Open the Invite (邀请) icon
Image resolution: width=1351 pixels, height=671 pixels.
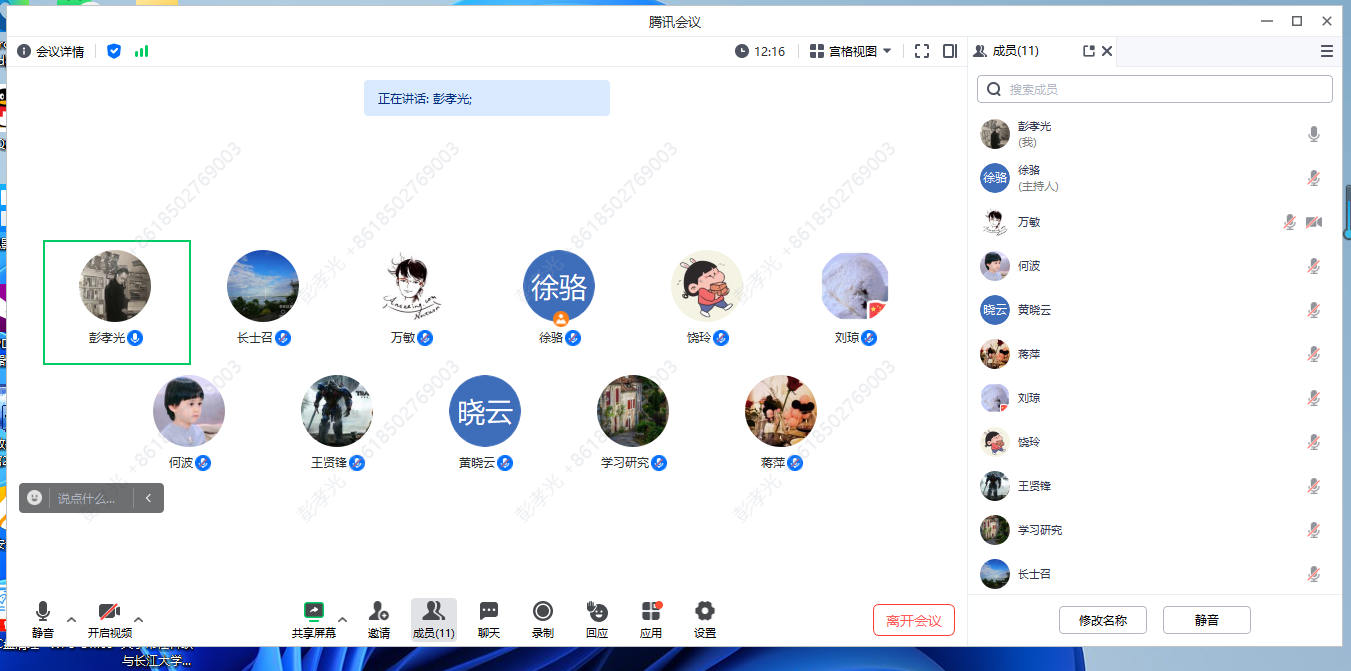pyautogui.click(x=379, y=612)
